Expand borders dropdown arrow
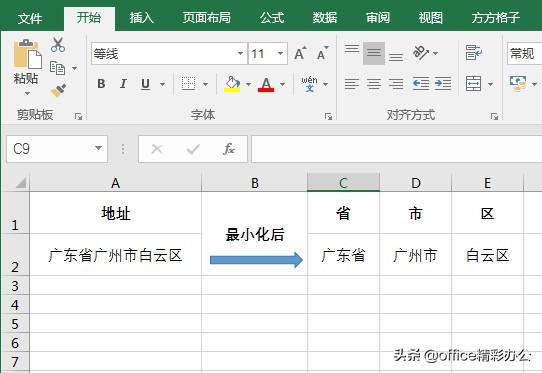 (205, 84)
